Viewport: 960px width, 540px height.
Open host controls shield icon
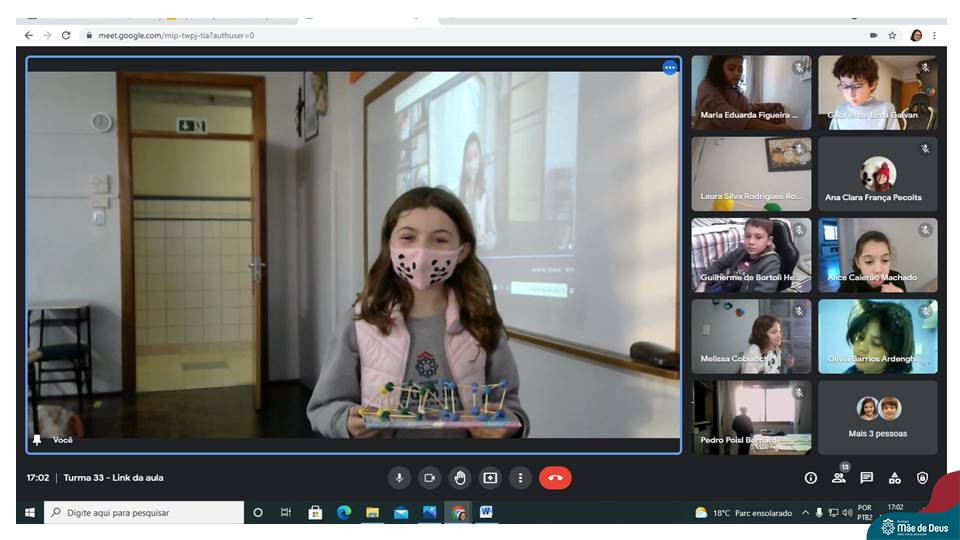922,478
